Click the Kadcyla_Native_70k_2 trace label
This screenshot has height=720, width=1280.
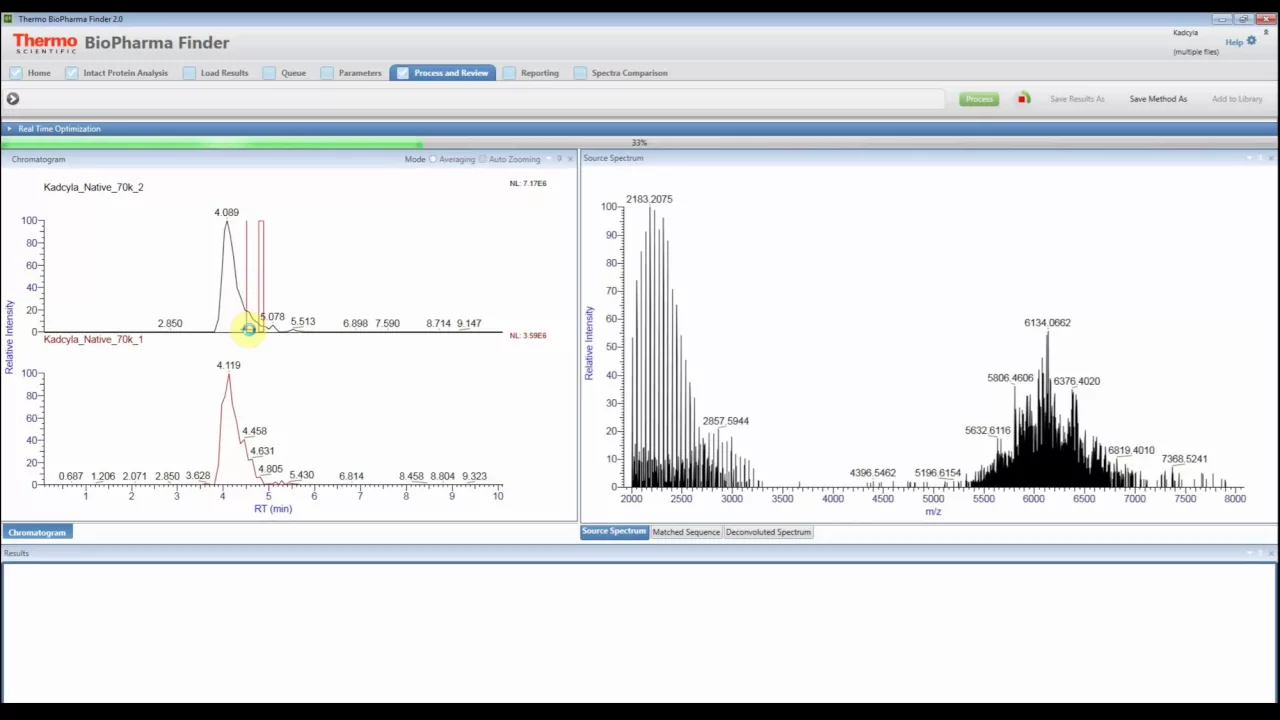(x=93, y=187)
